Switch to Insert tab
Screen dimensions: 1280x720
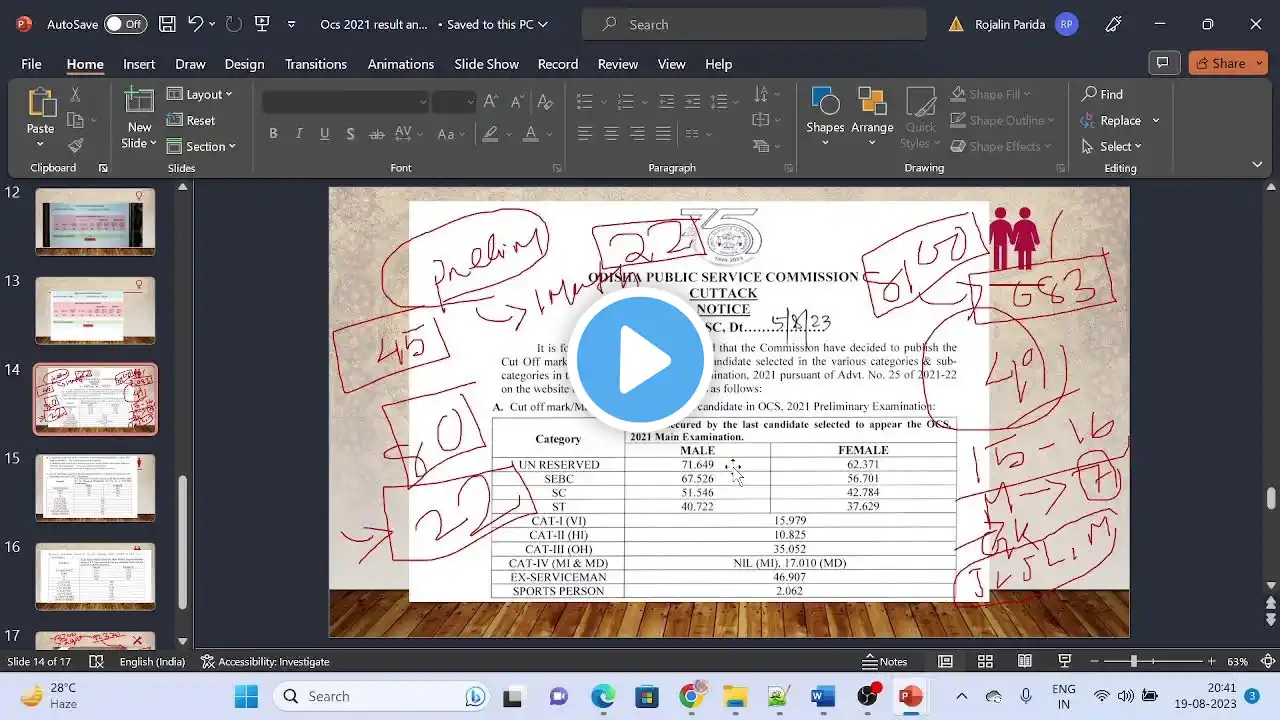click(x=139, y=64)
